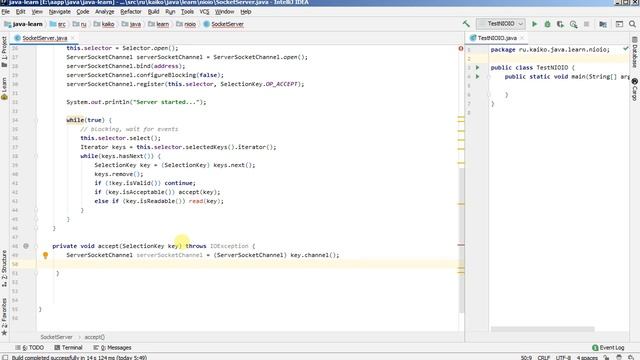Click the Run Anything window icon

[619, 24]
